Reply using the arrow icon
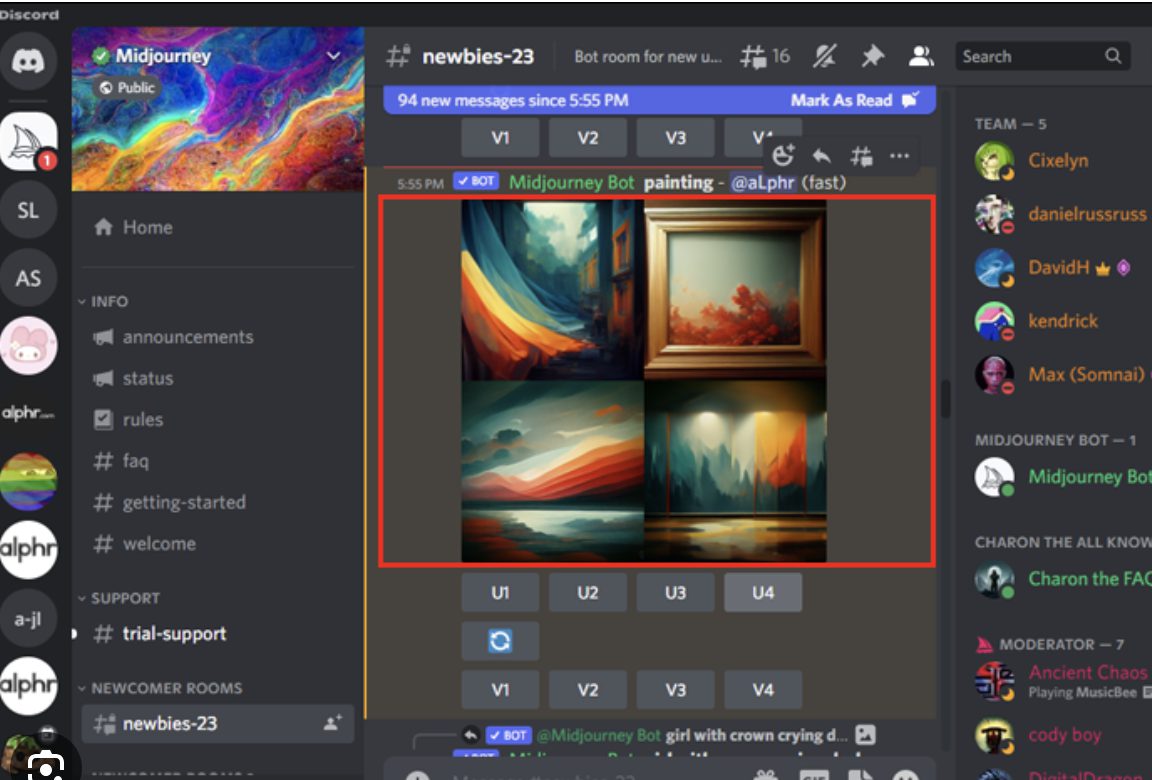 click(x=820, y=155)
